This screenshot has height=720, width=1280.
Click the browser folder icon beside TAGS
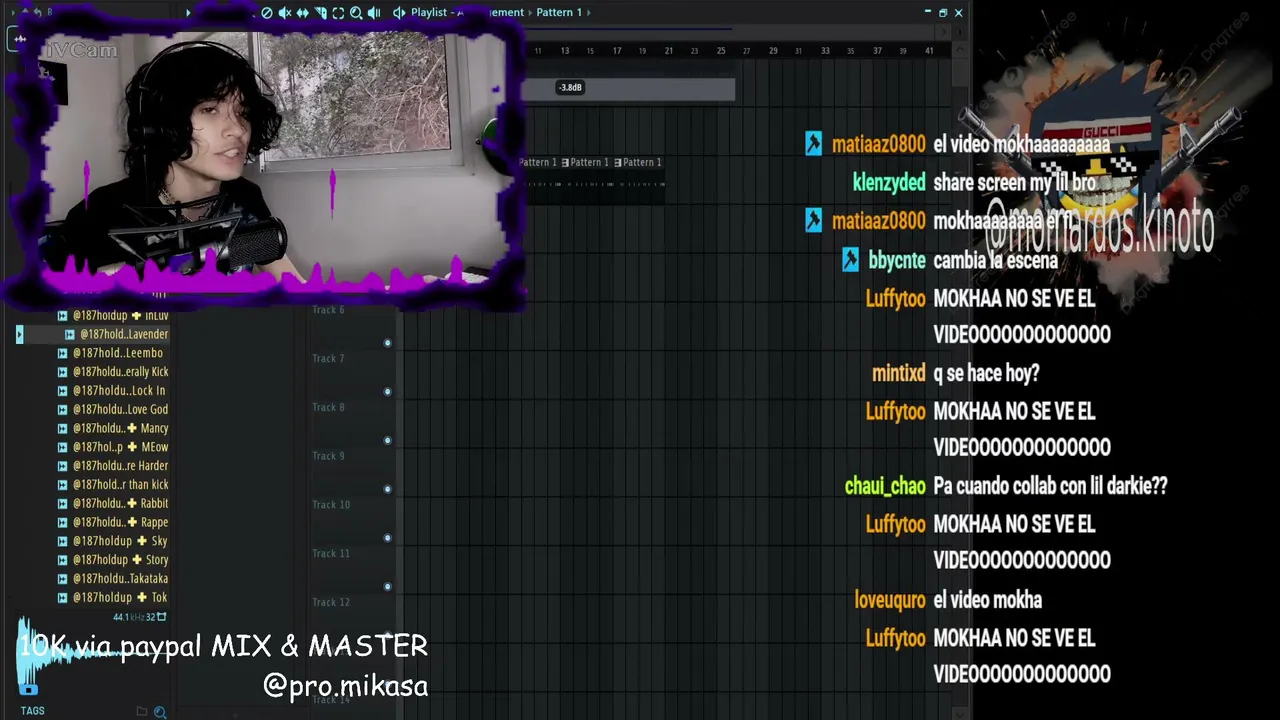tap(142, 711)
